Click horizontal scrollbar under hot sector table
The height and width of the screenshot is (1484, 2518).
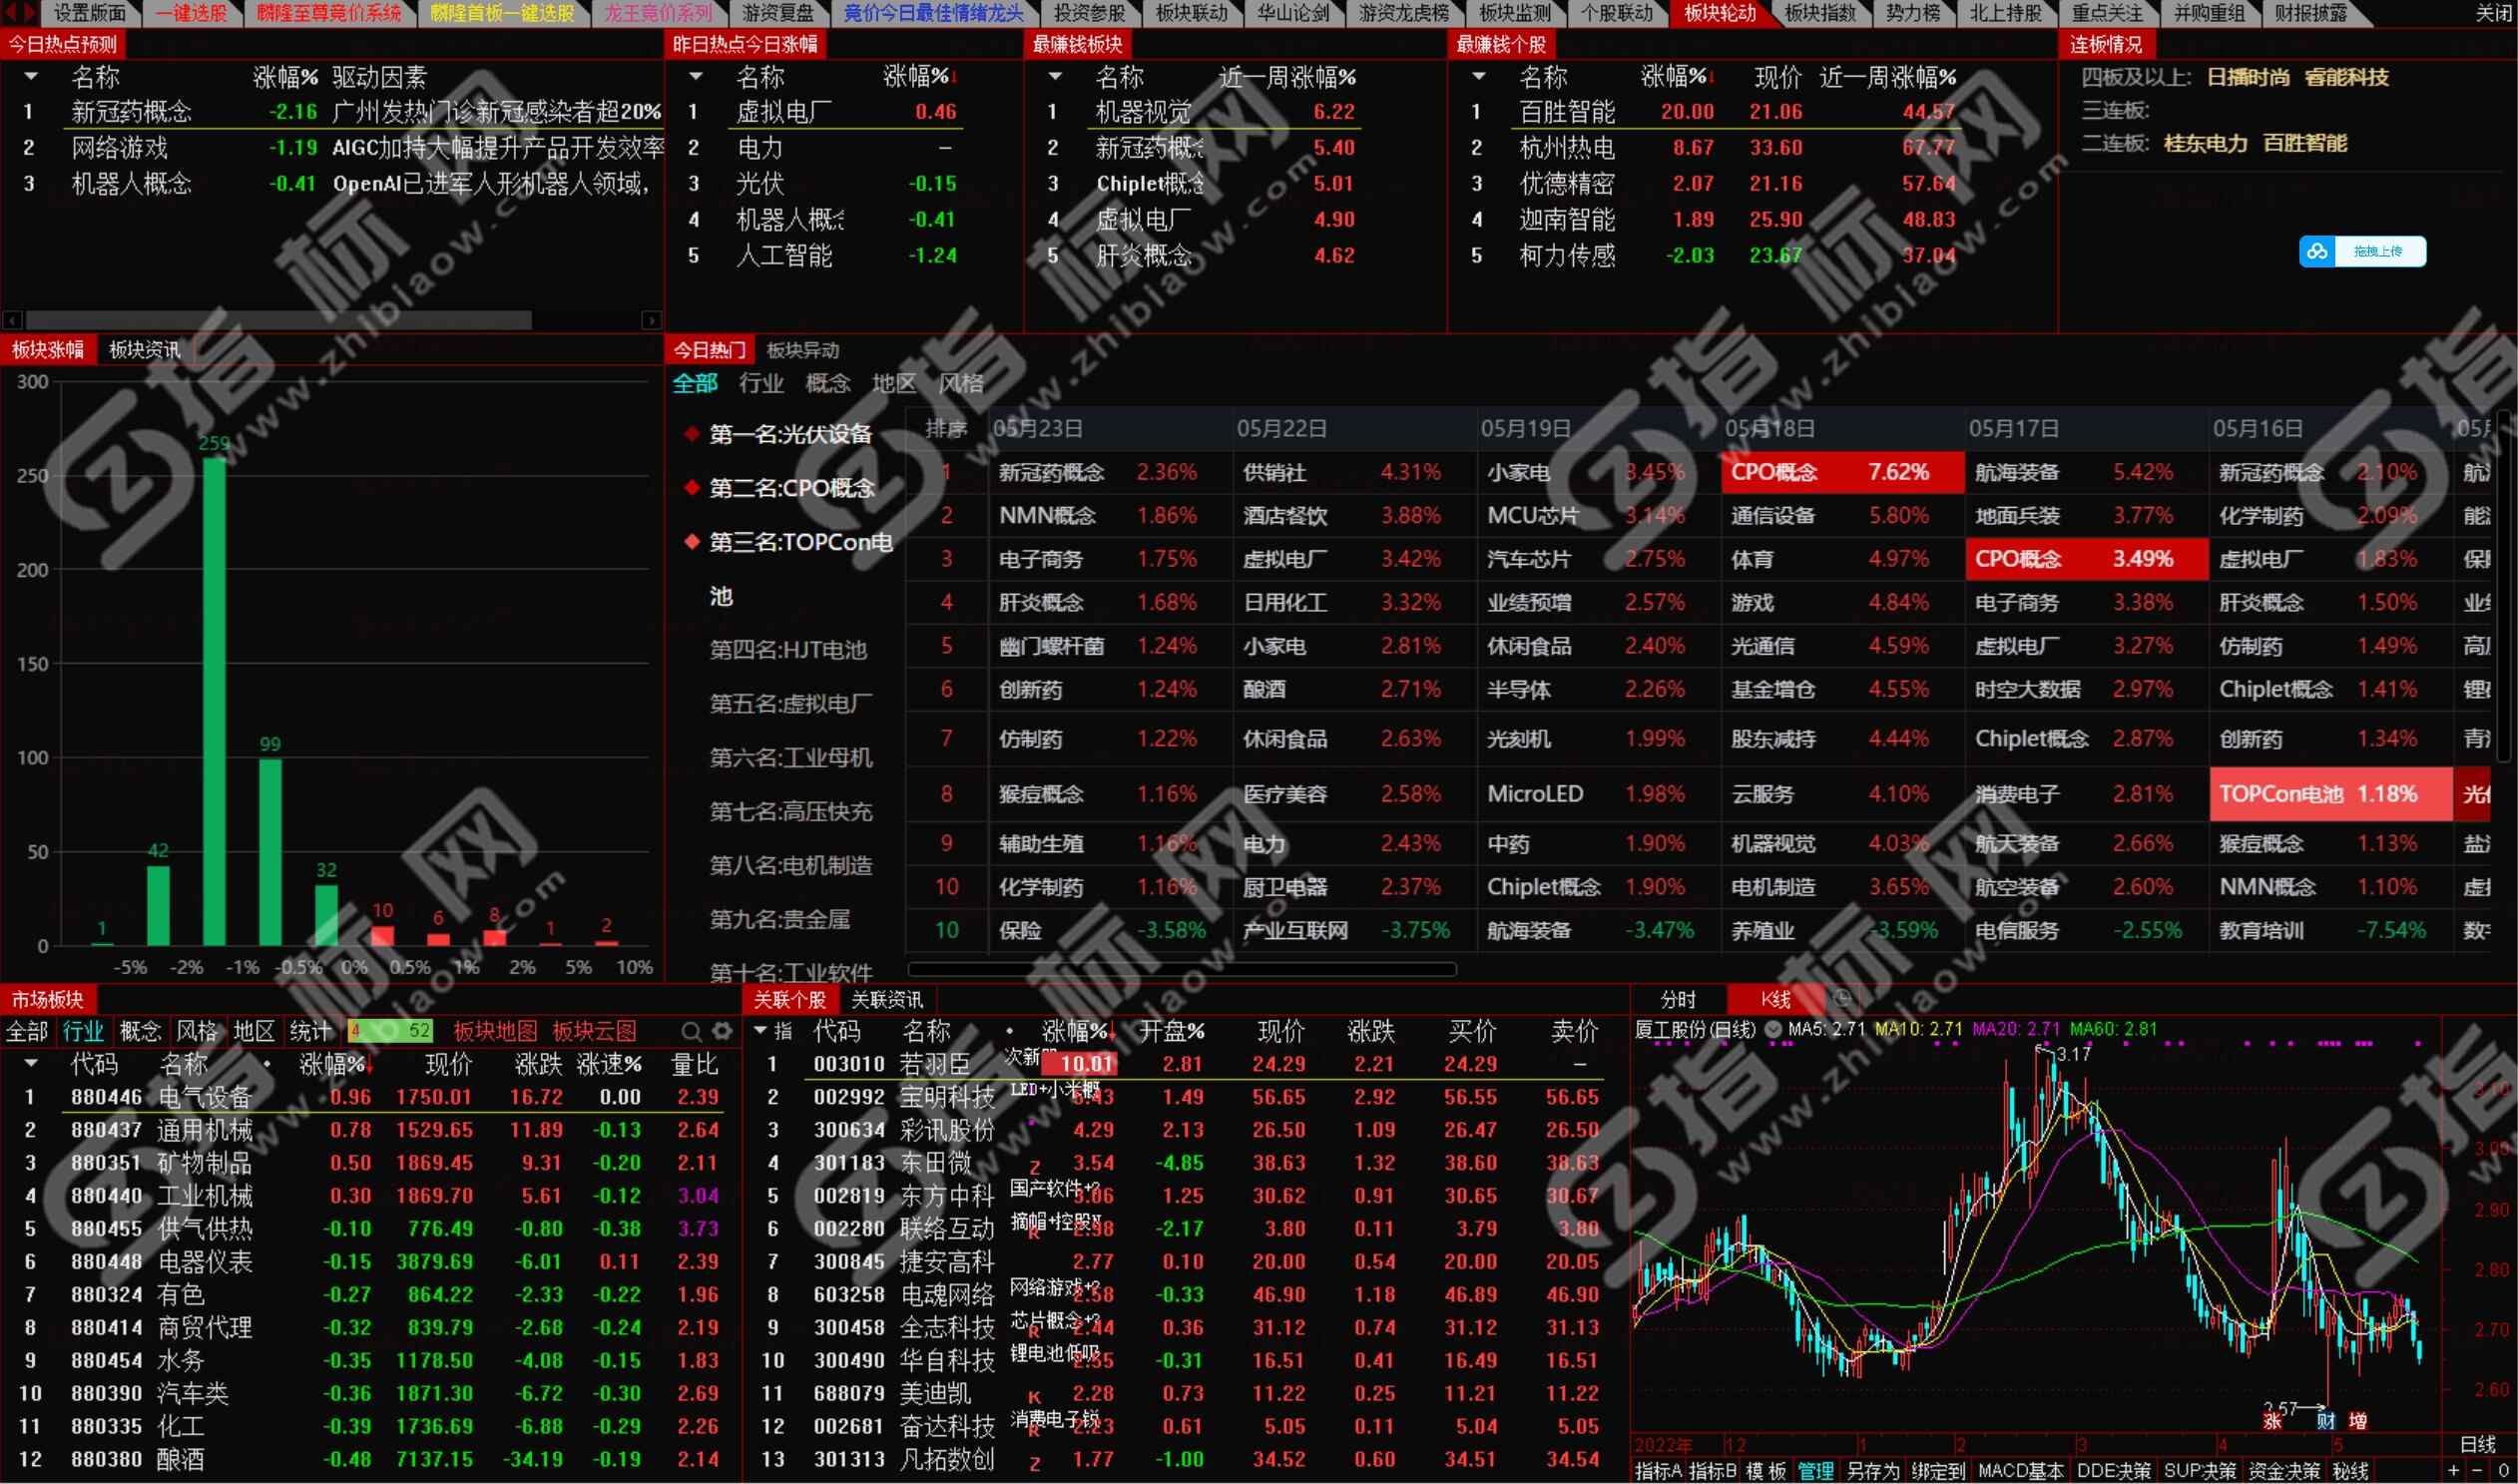click(x=1181, y=969)
